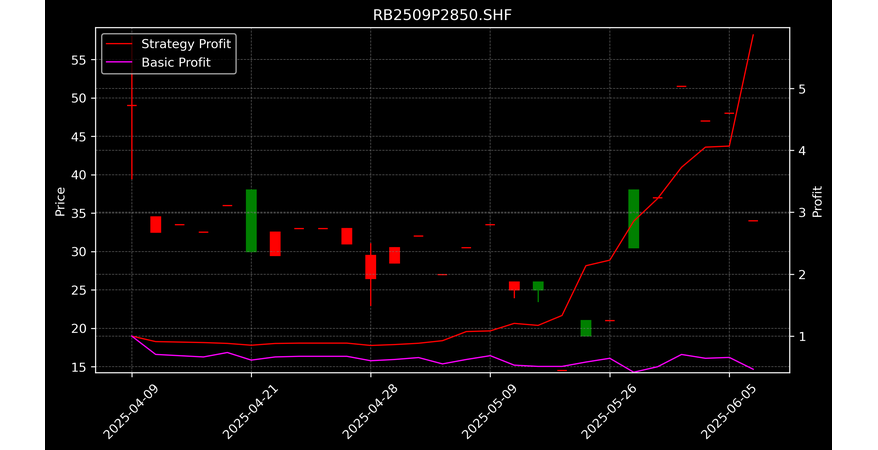This screenshot has height=450, width=878.
Task: Click the Profit axis tick label 5
Action: click(802, 89)
